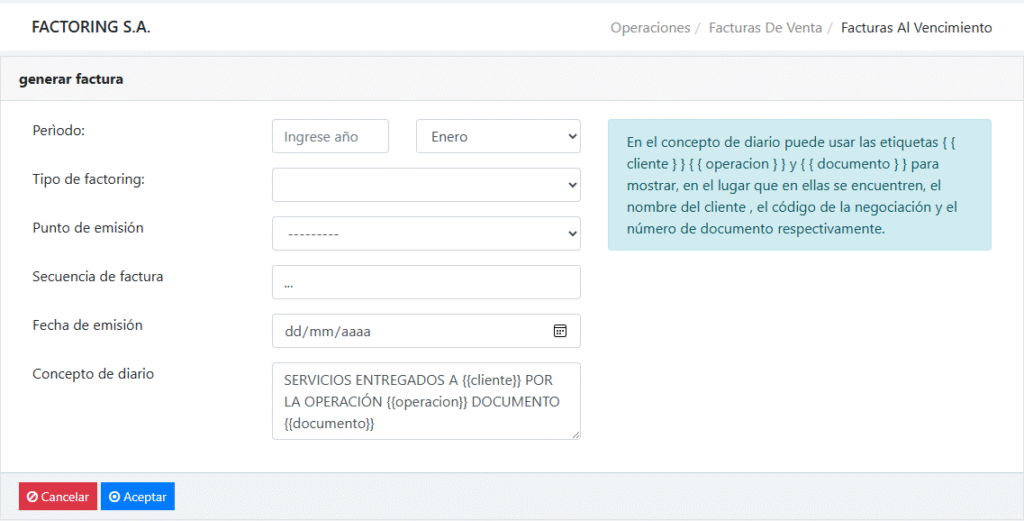Click the blue etiquetas info box

pos(799,185)
